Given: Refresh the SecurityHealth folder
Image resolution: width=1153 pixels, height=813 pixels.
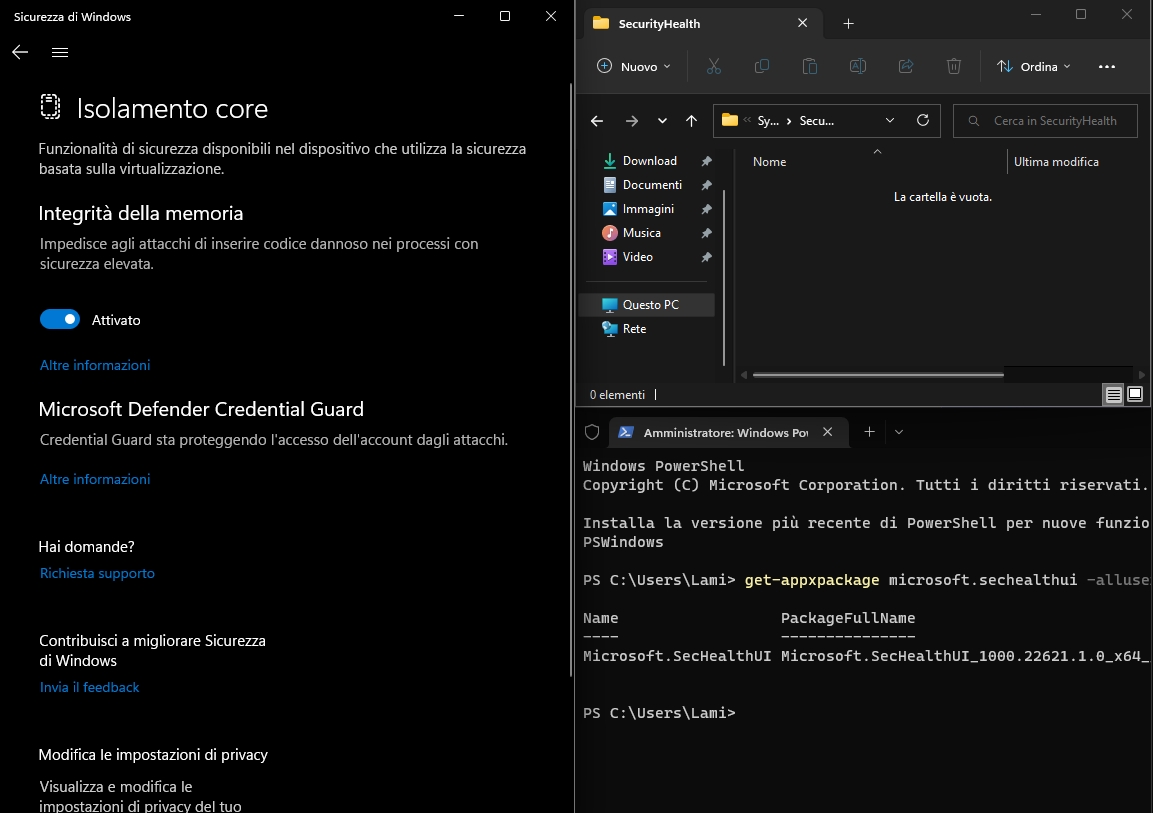Looking at the screenshot, I should coord(923,120).
